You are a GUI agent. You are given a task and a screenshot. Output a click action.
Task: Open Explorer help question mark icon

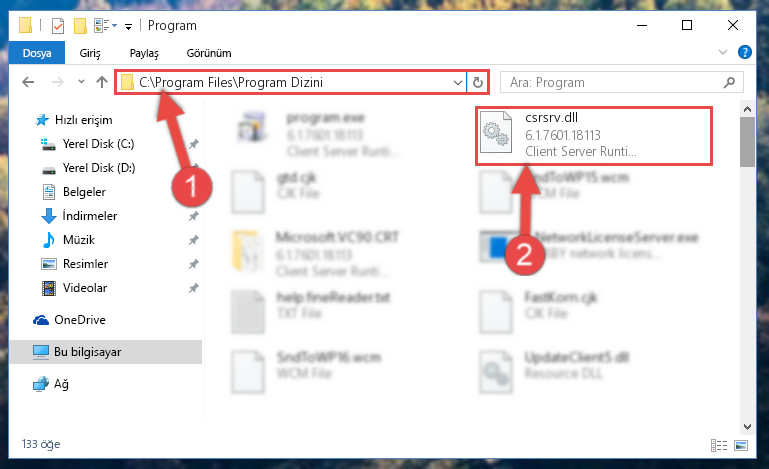pyautogui.click(x=744, y=52)
